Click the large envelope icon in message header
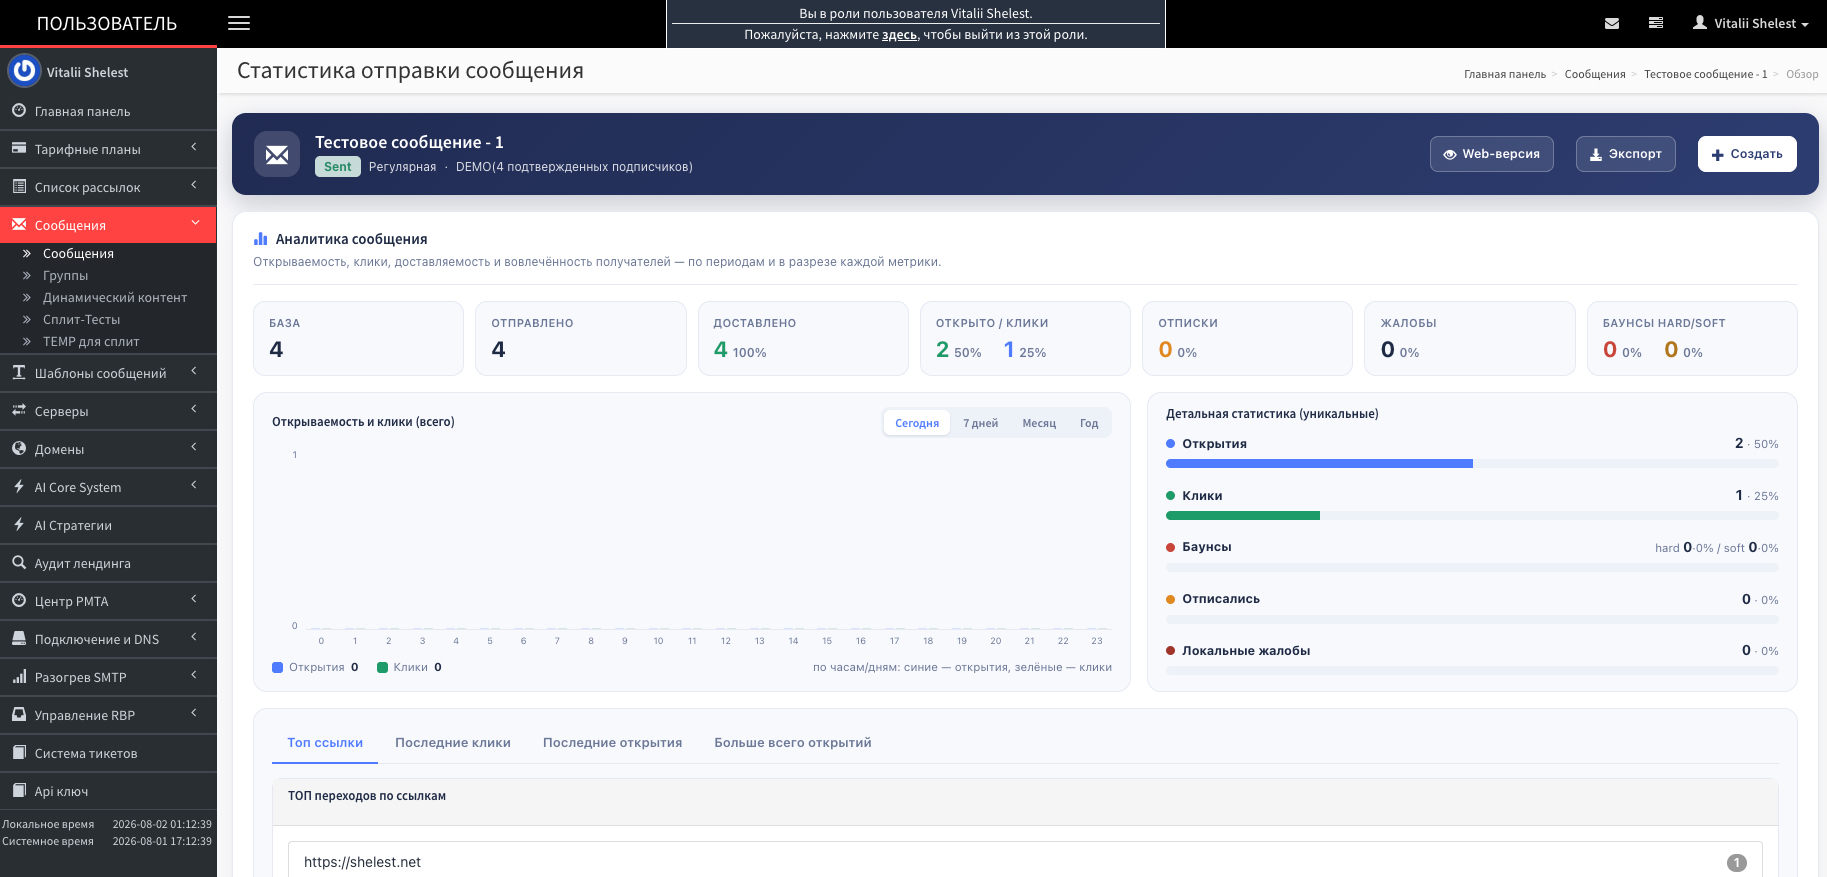 (x=277, y=154)
